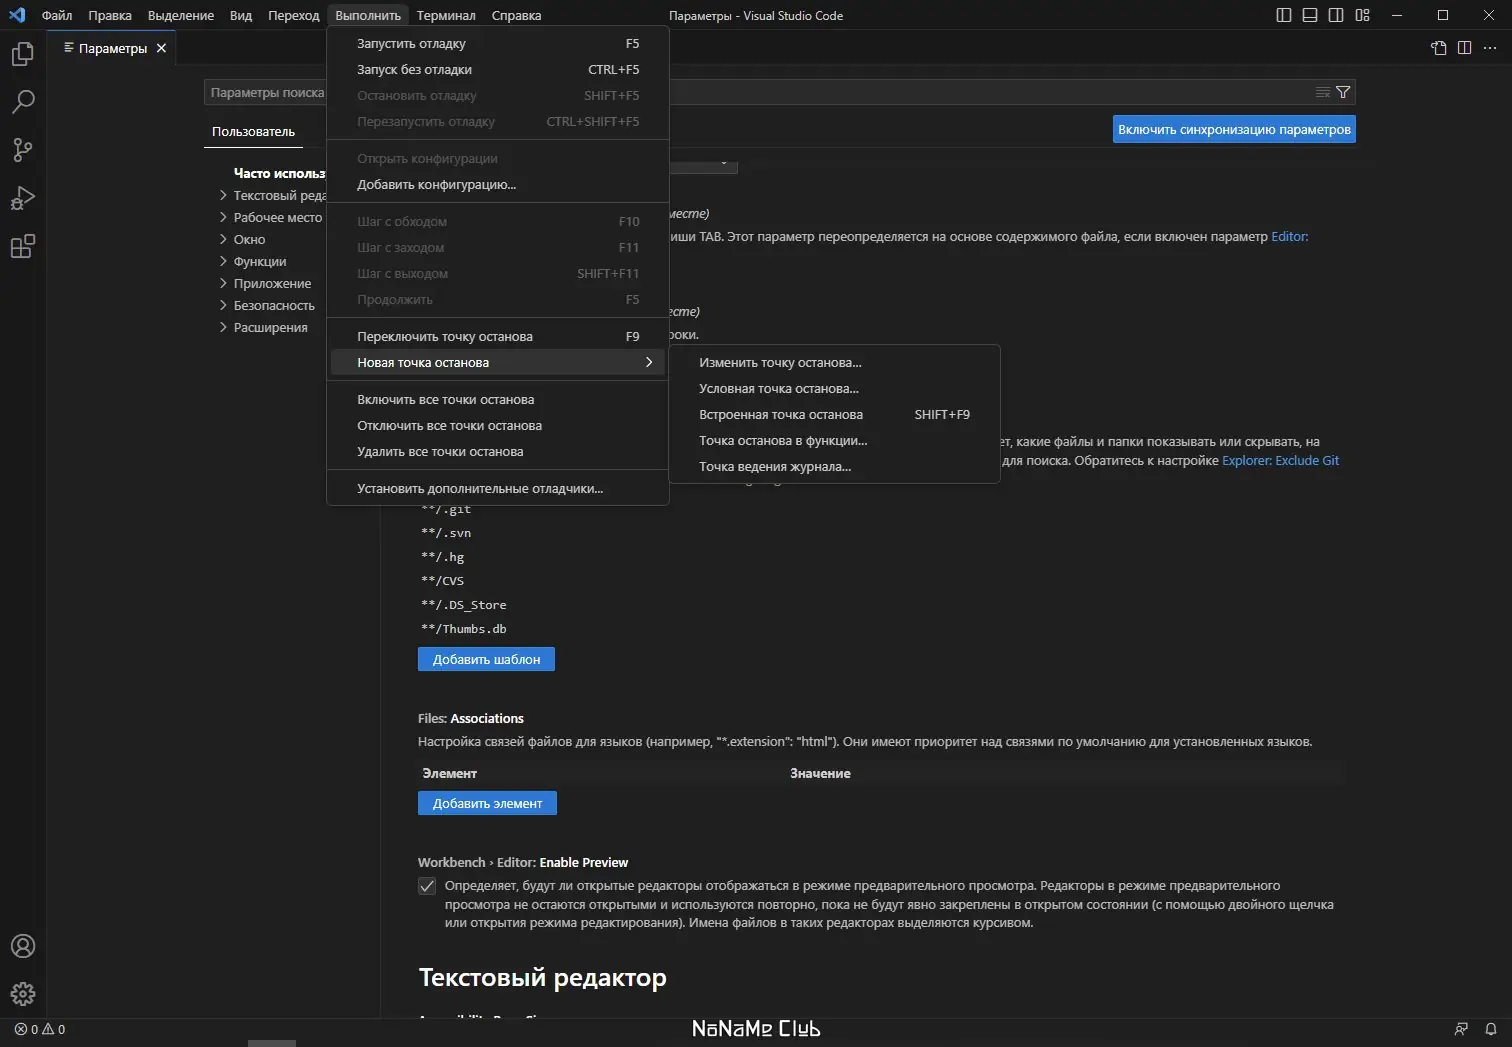The height and width of the screenshot is (1047, 1512).
Task: Open the Терминал menu
Action: (x=446, y=15)
